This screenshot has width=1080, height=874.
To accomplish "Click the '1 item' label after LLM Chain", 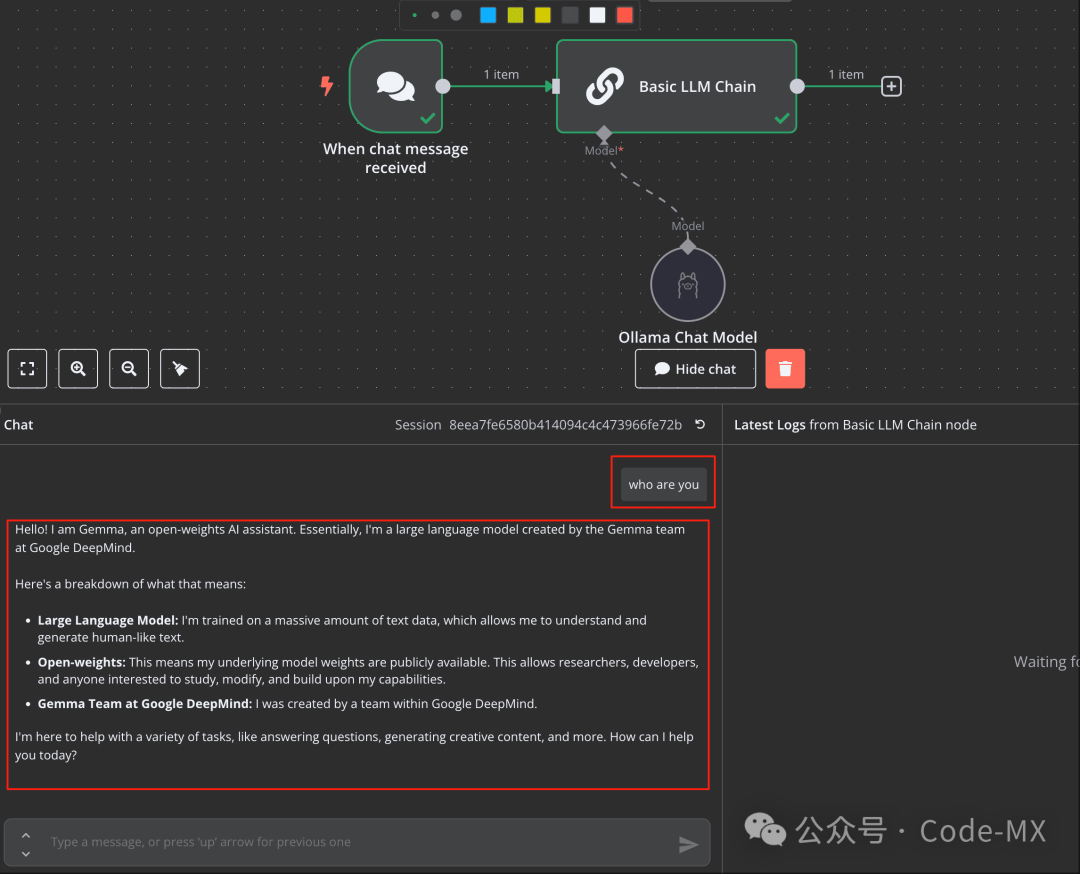I will [x=846, y=74].
